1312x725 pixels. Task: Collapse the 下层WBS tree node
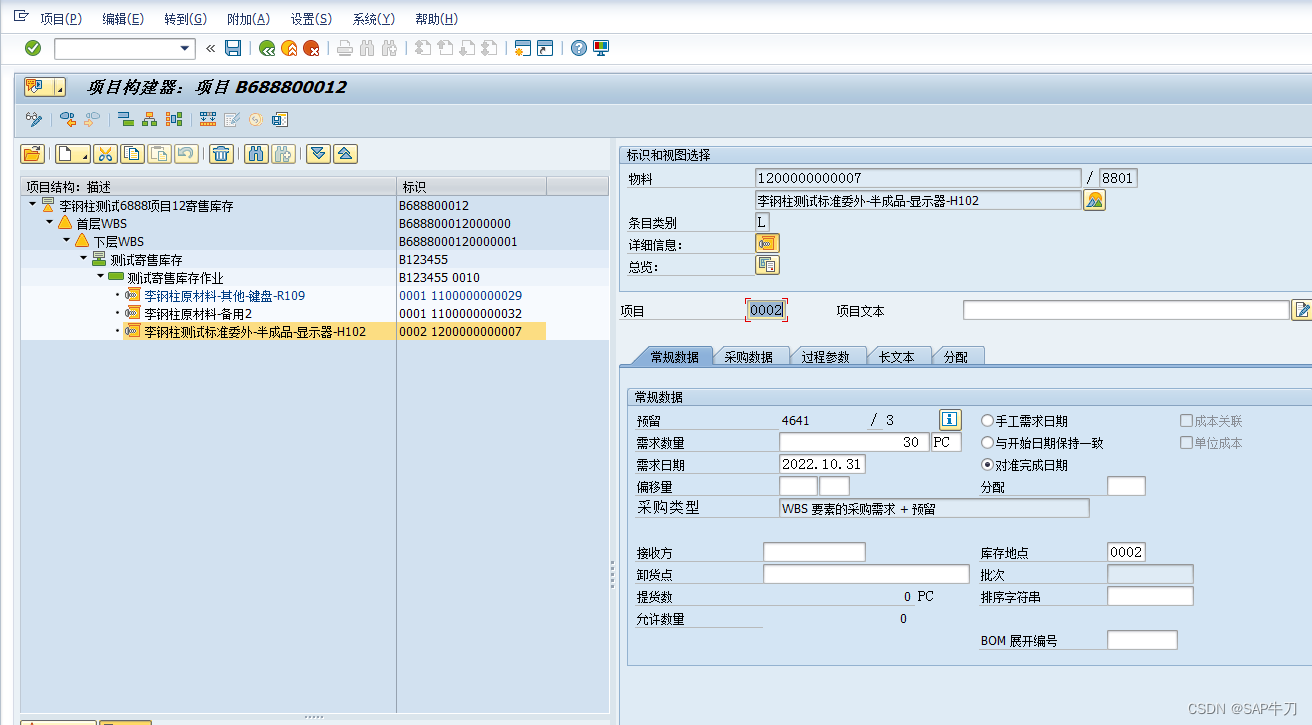(x=66, y=241)
